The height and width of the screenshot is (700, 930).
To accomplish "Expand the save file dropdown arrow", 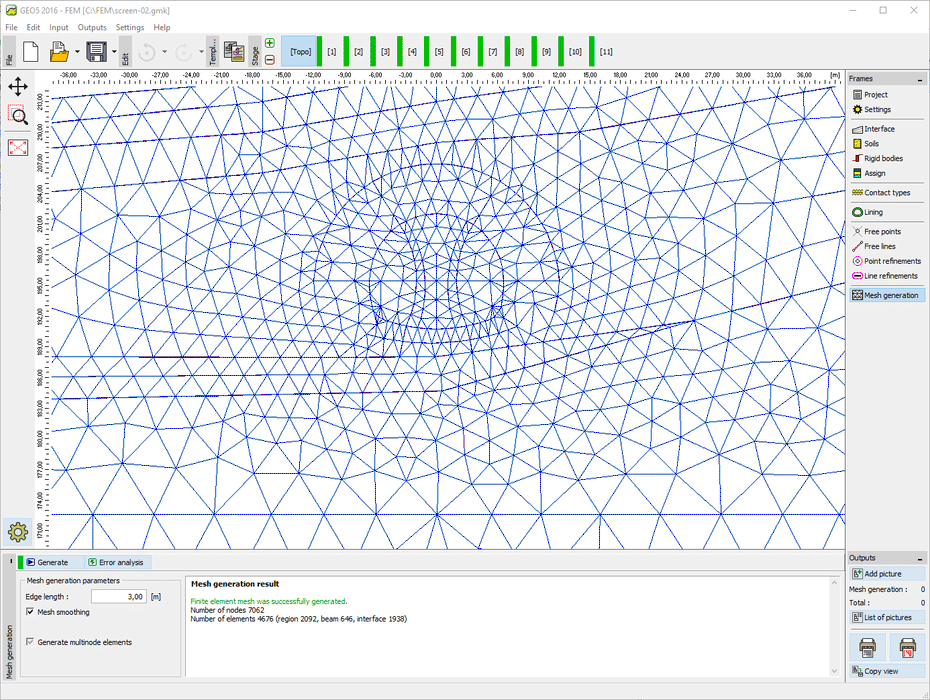I will point(114,52).
